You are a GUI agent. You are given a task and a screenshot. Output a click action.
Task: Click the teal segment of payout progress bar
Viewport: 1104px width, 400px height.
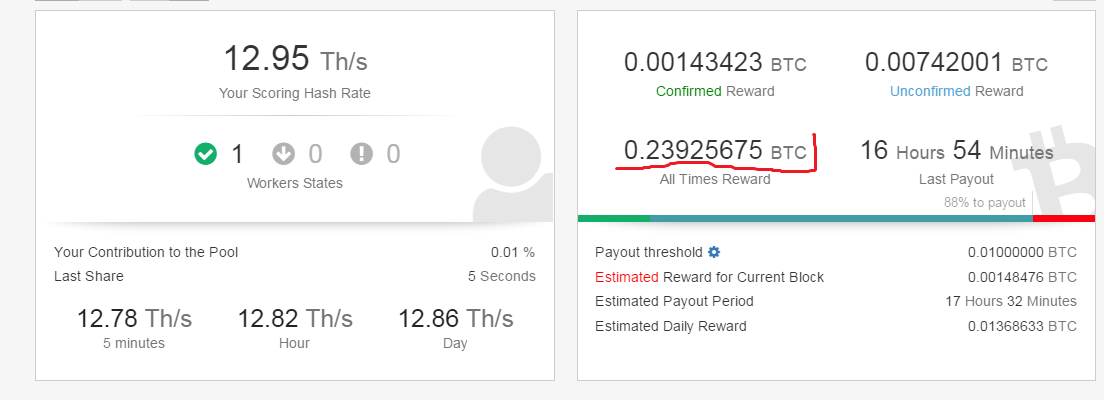[841, 219]
